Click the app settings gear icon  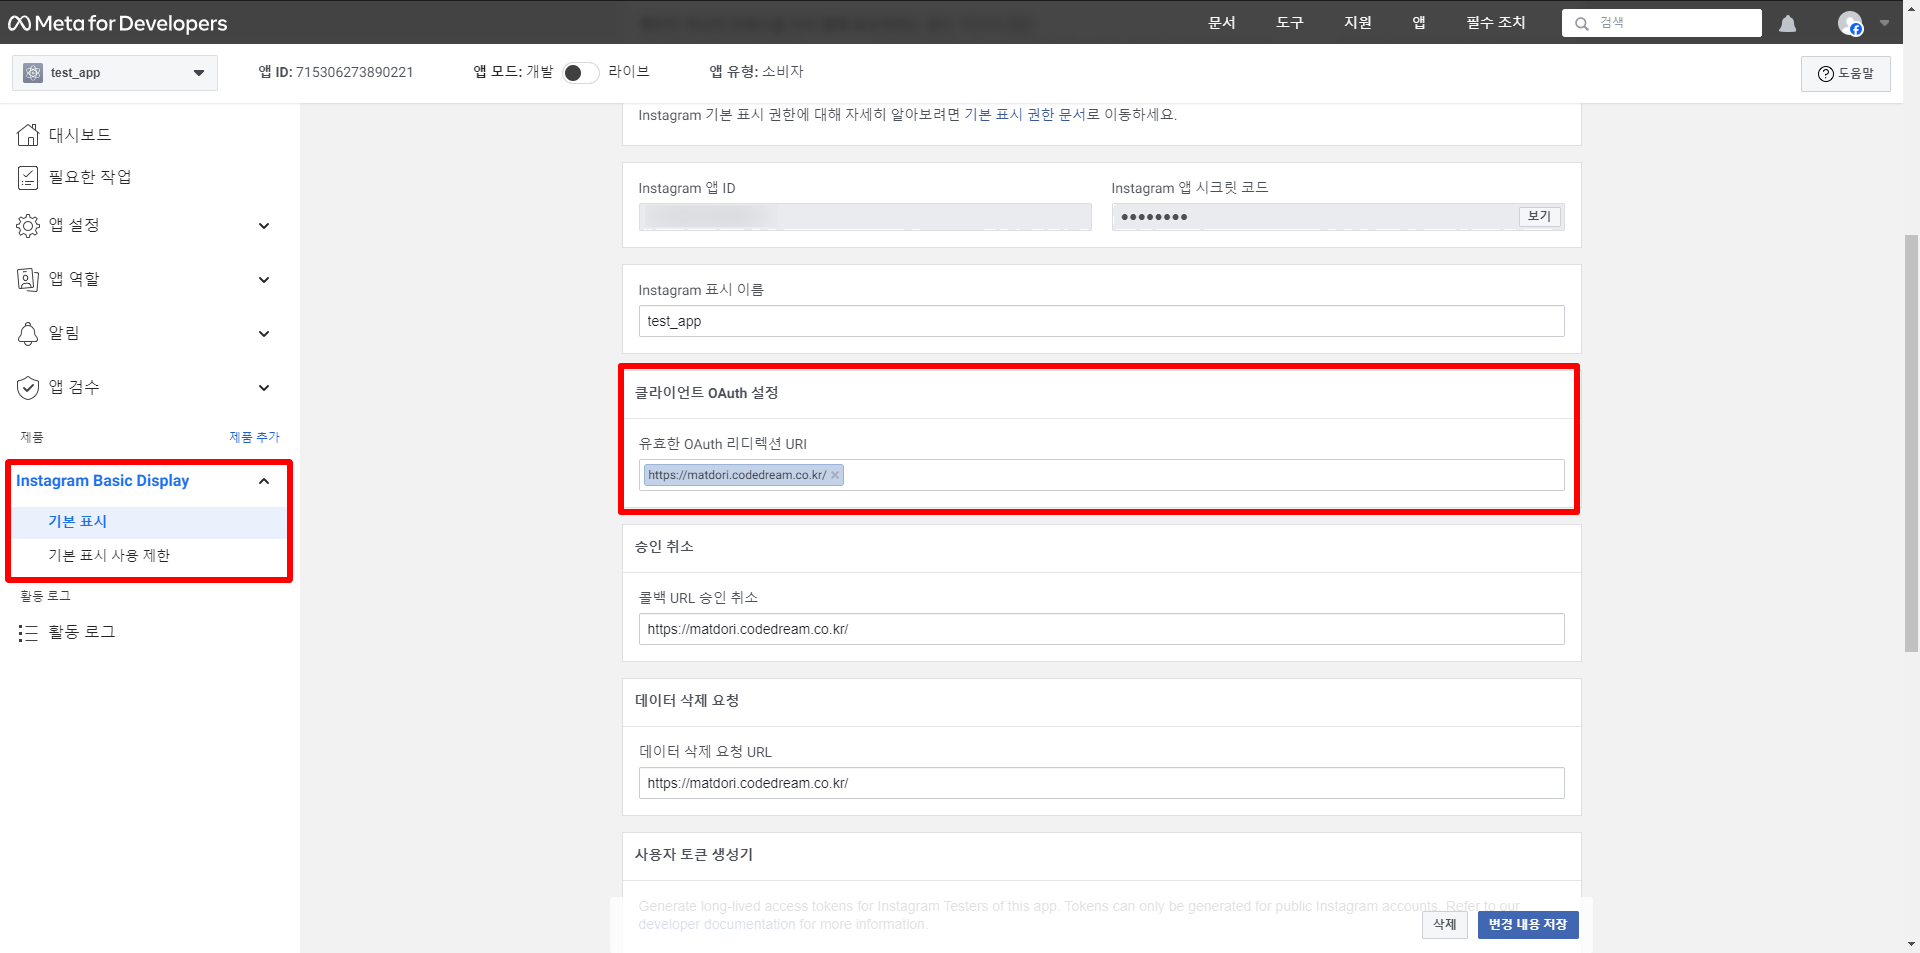(28, 226)
